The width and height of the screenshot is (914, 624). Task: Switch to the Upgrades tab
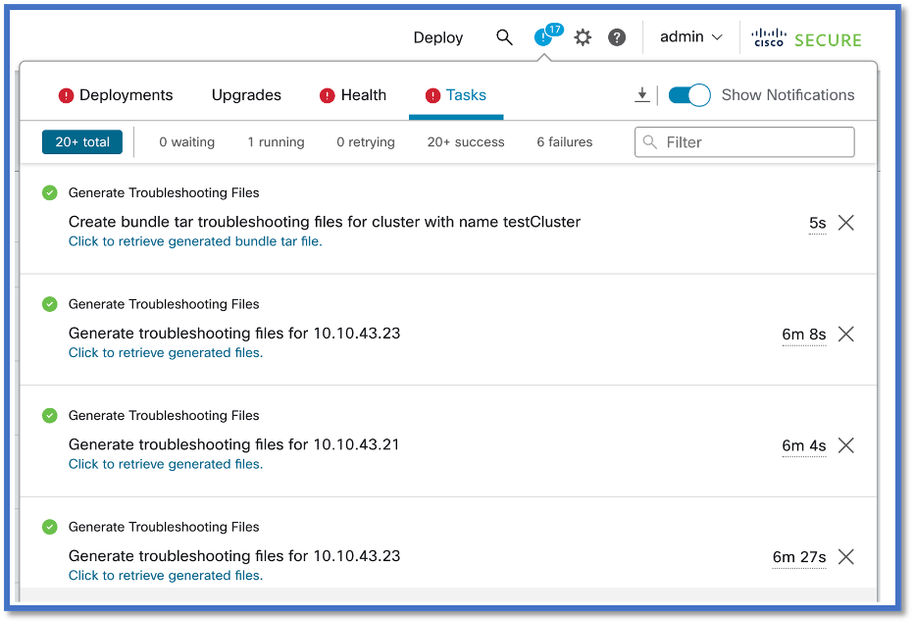click(246, 95)
